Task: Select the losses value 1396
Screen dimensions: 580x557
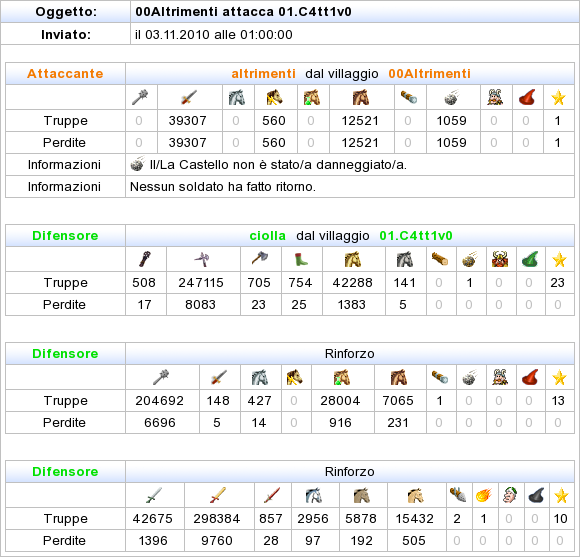Action: click(153, 540)
